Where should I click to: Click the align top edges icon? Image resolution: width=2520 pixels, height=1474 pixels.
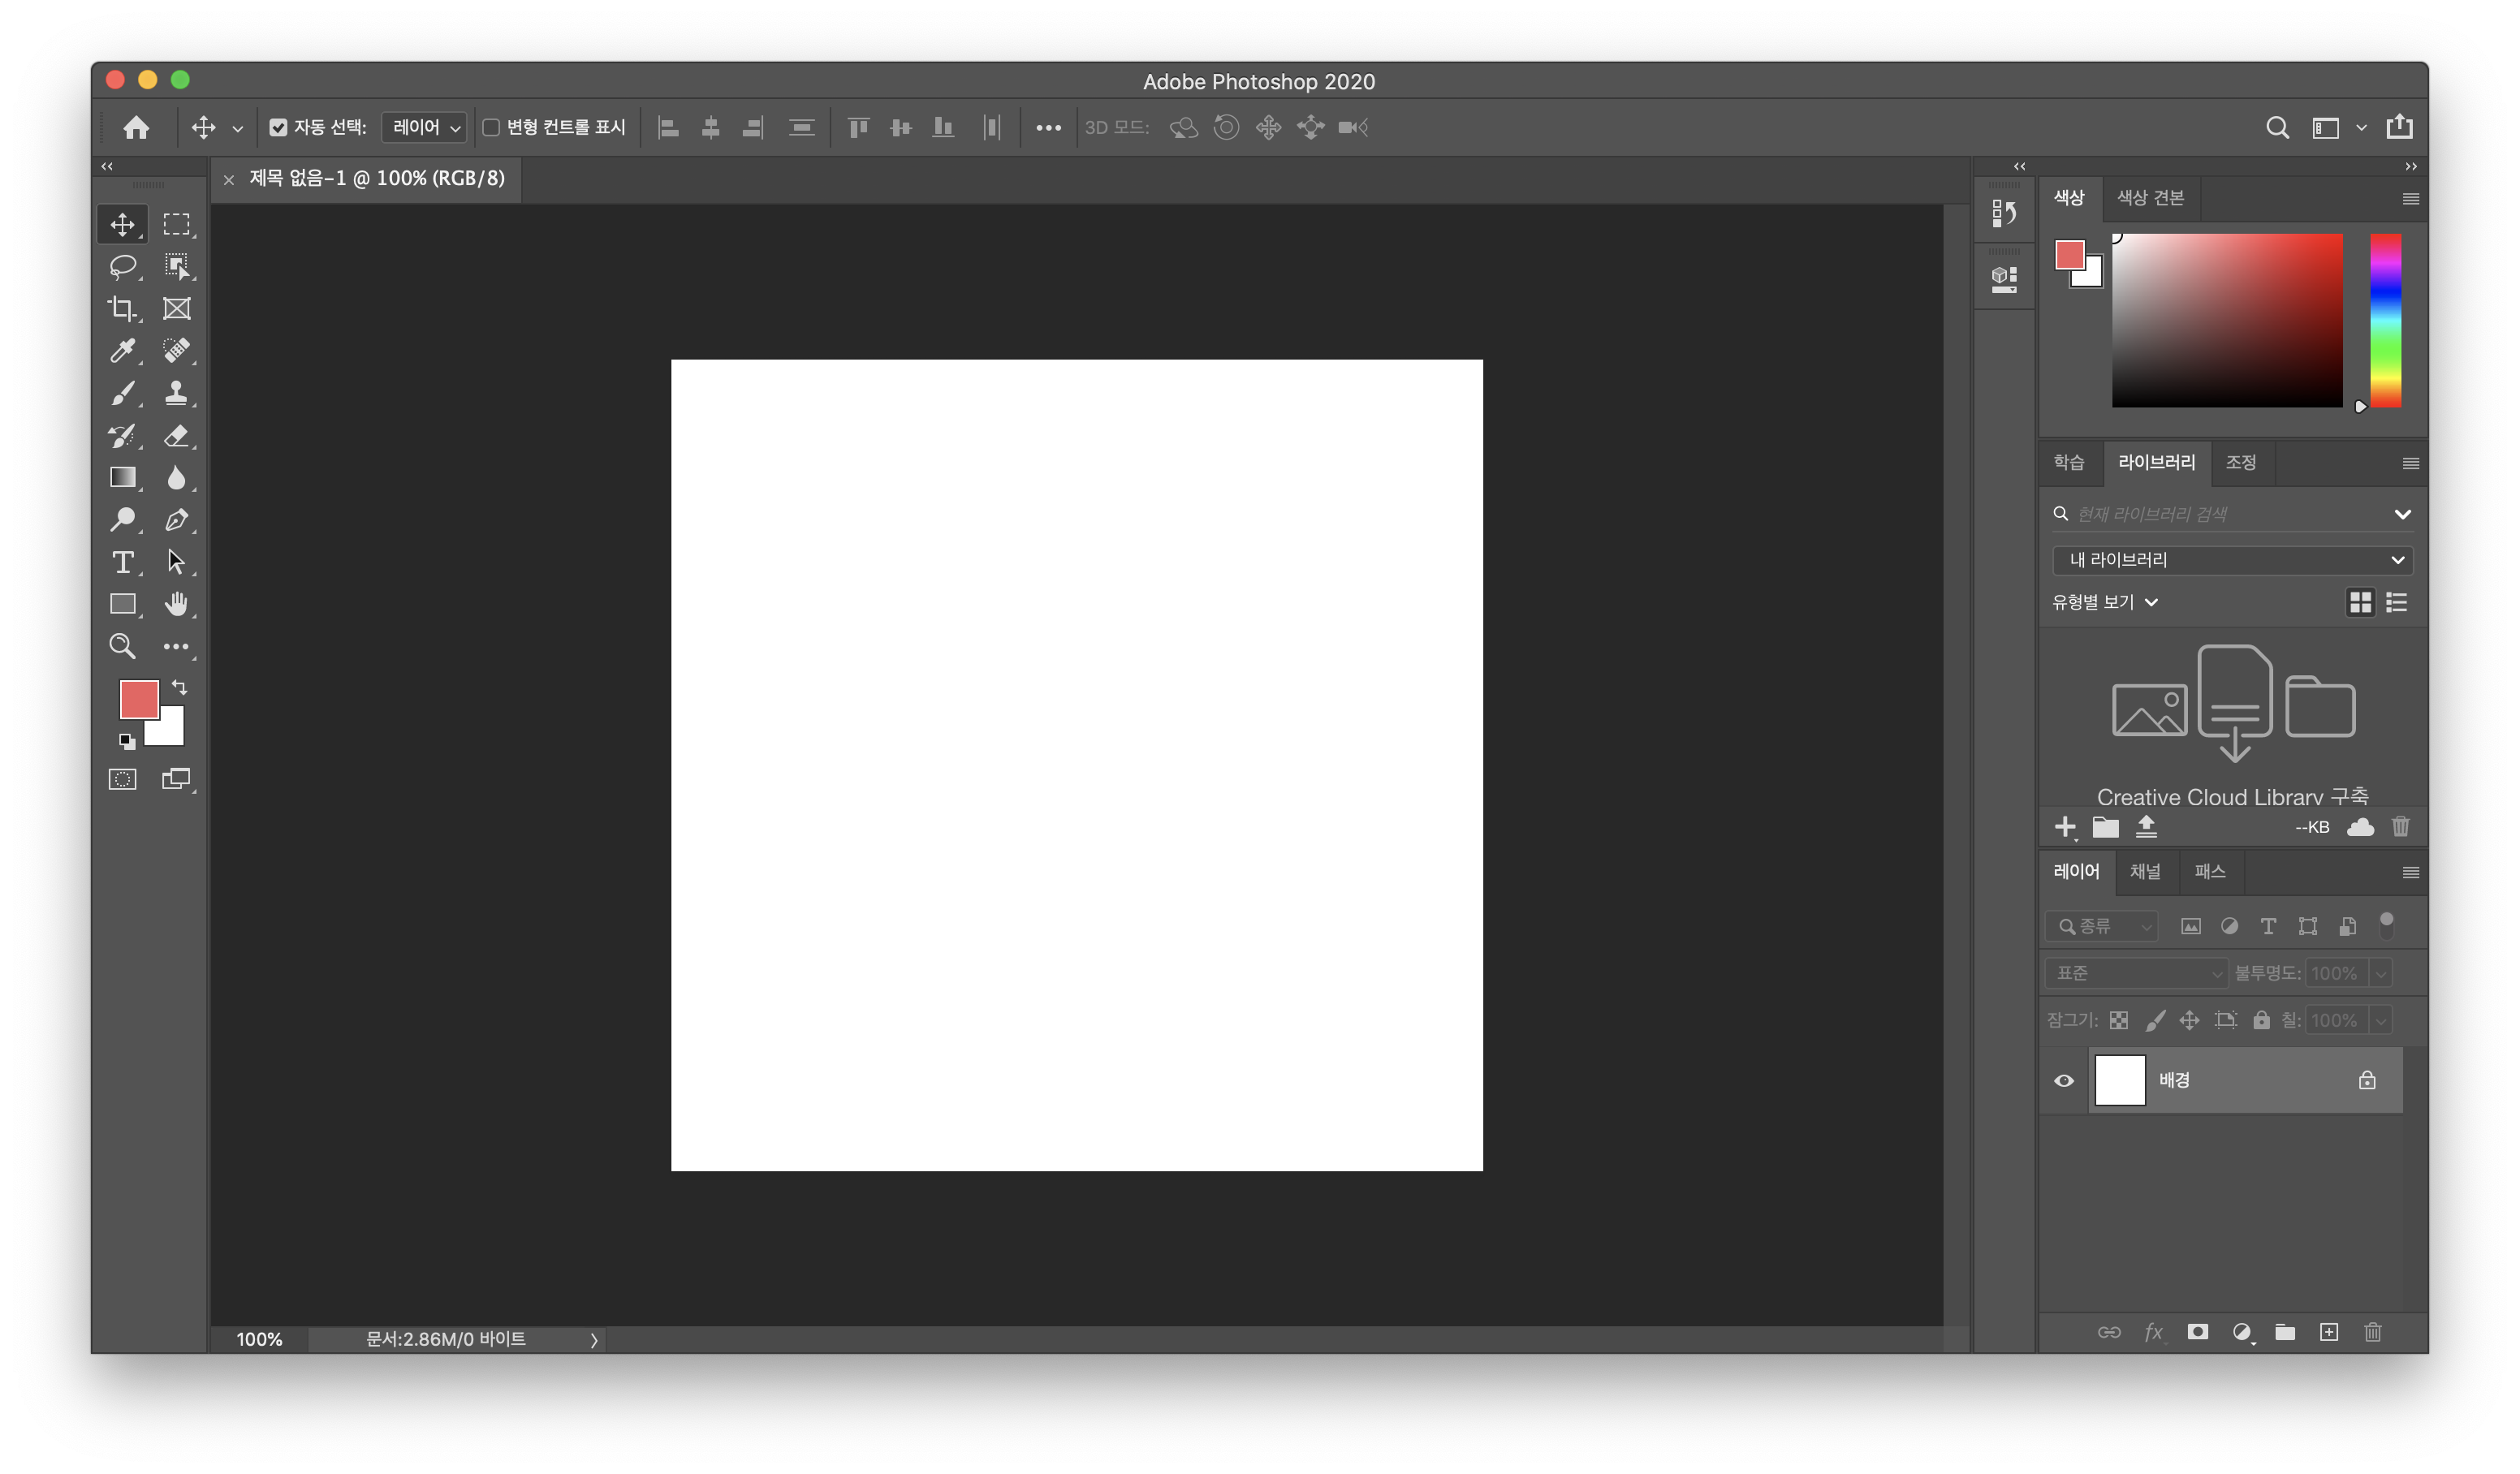[858, 127]
